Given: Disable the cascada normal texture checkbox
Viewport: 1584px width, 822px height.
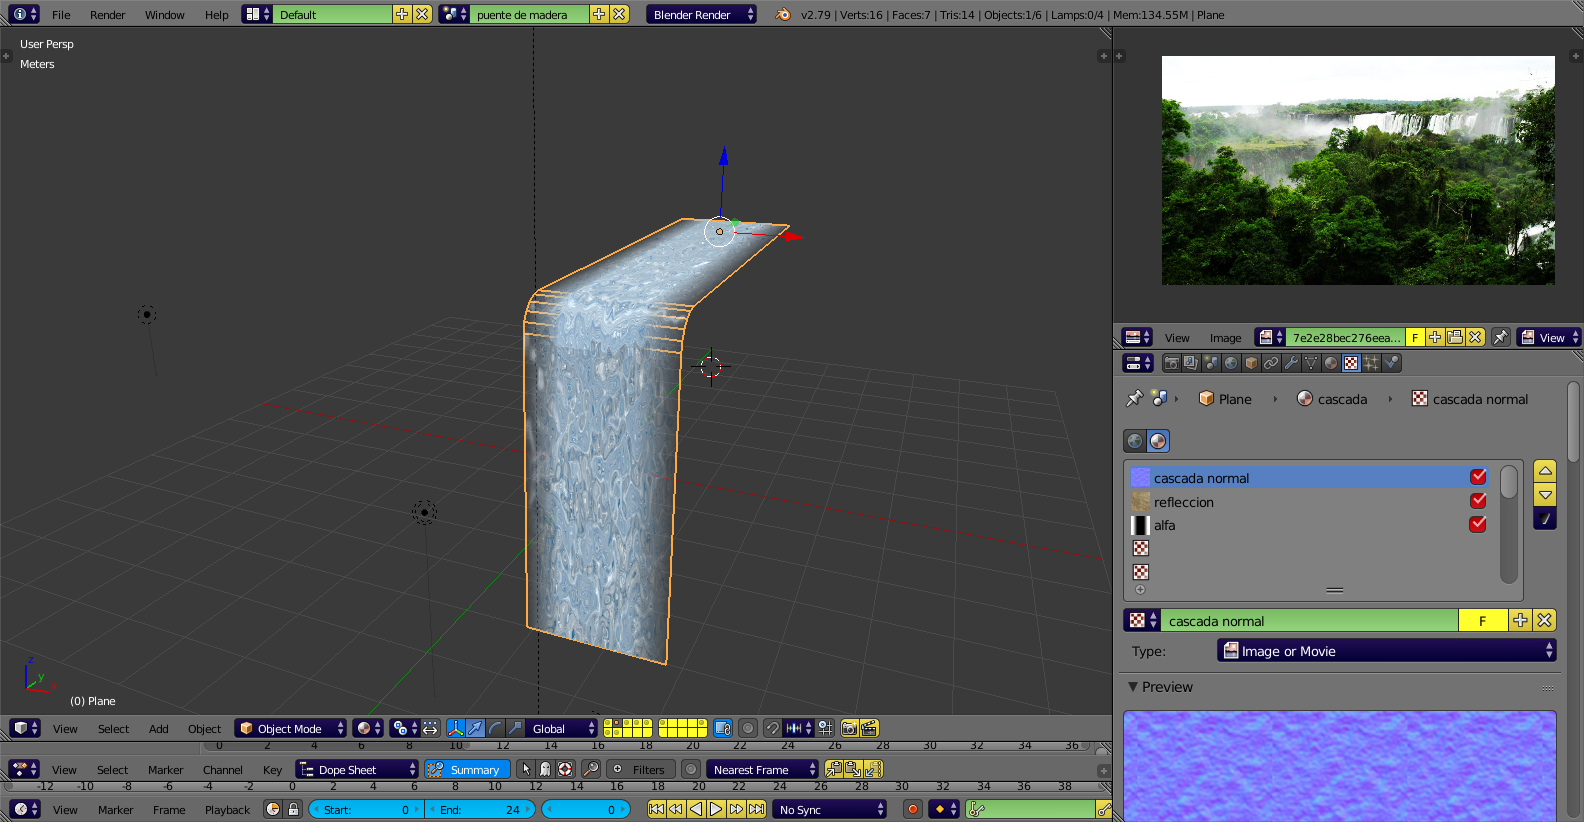Looking at the screenshot, I should [1478, 477].
